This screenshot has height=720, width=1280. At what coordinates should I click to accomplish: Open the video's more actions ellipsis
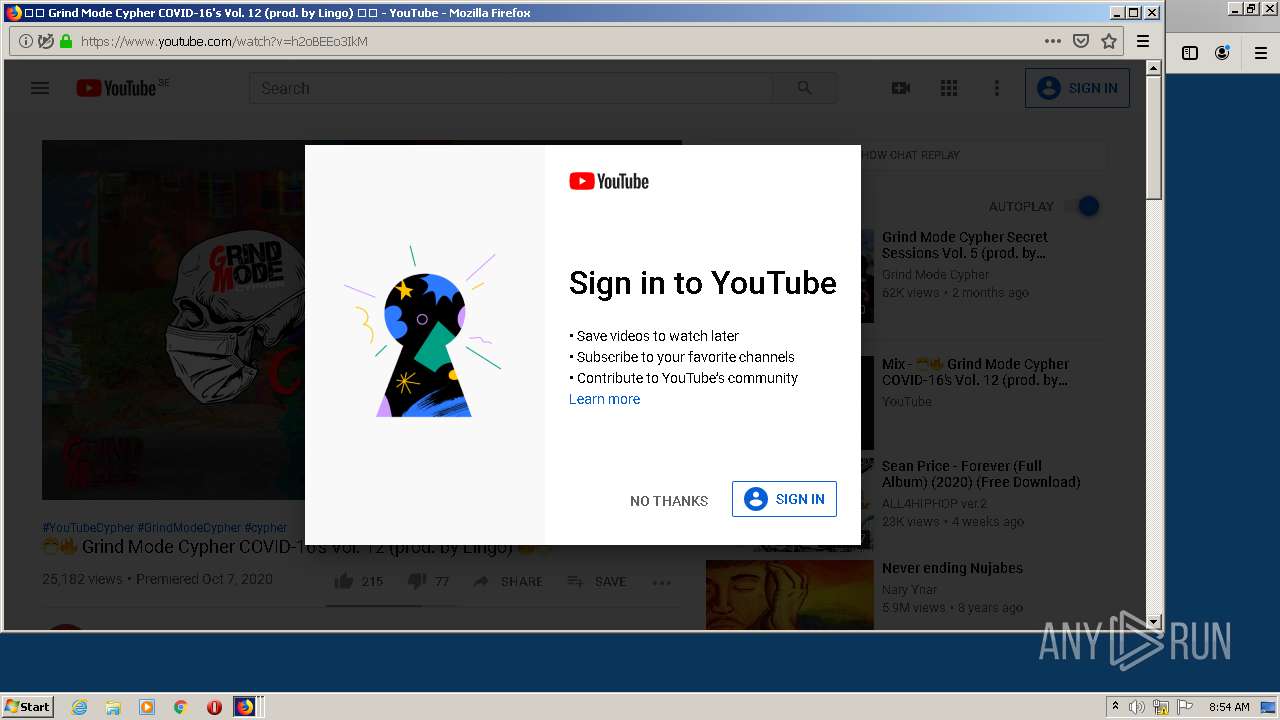662,582
